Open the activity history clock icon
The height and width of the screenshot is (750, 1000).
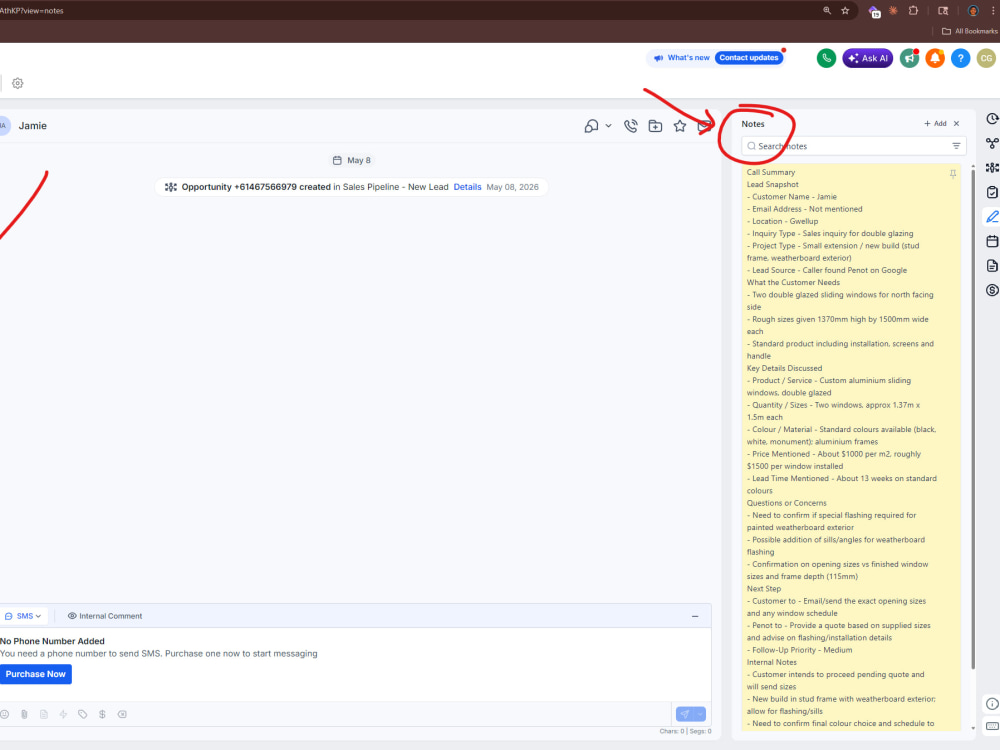(x=992, y=119)
